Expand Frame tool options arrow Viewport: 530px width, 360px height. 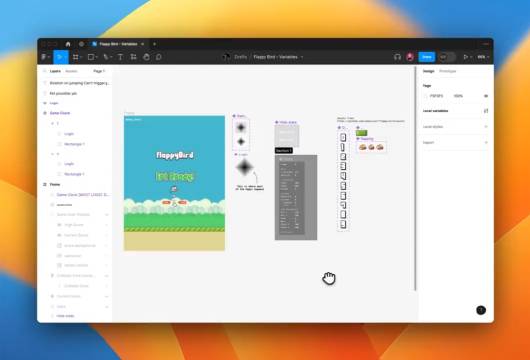tap(81, 57)
